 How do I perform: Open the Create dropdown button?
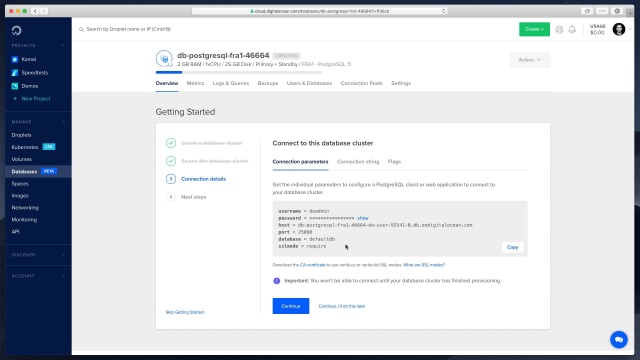point(534,29)
